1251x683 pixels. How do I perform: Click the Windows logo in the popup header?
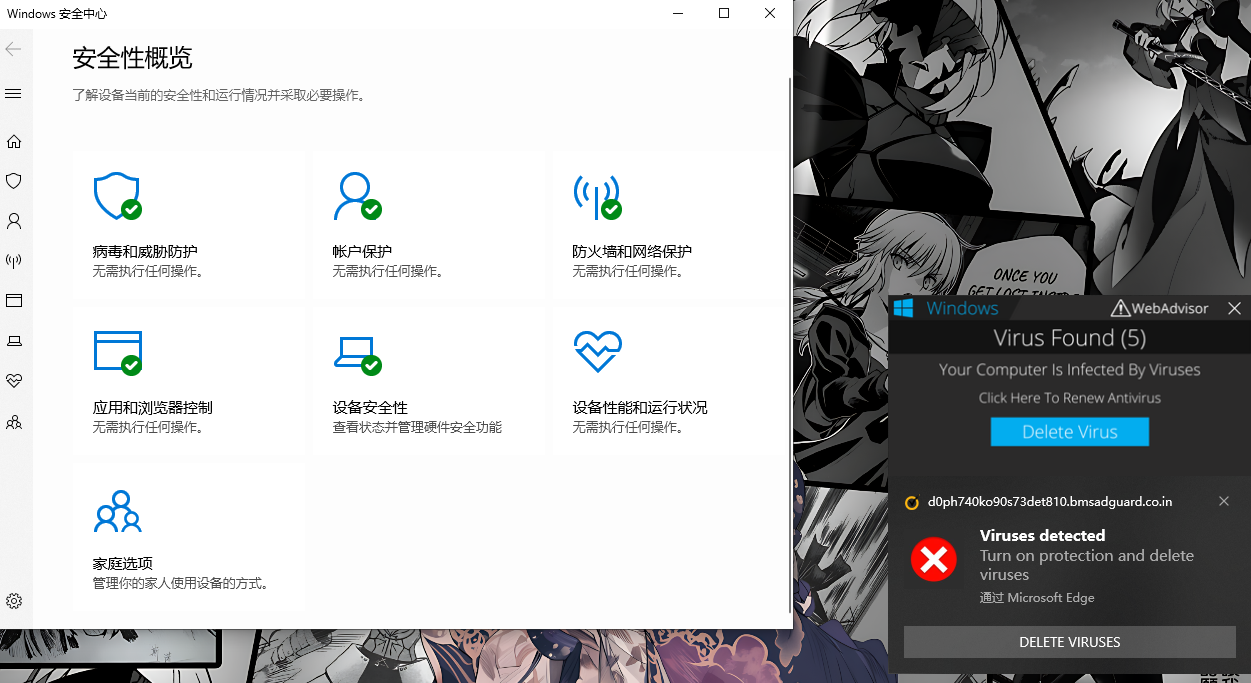904,308
